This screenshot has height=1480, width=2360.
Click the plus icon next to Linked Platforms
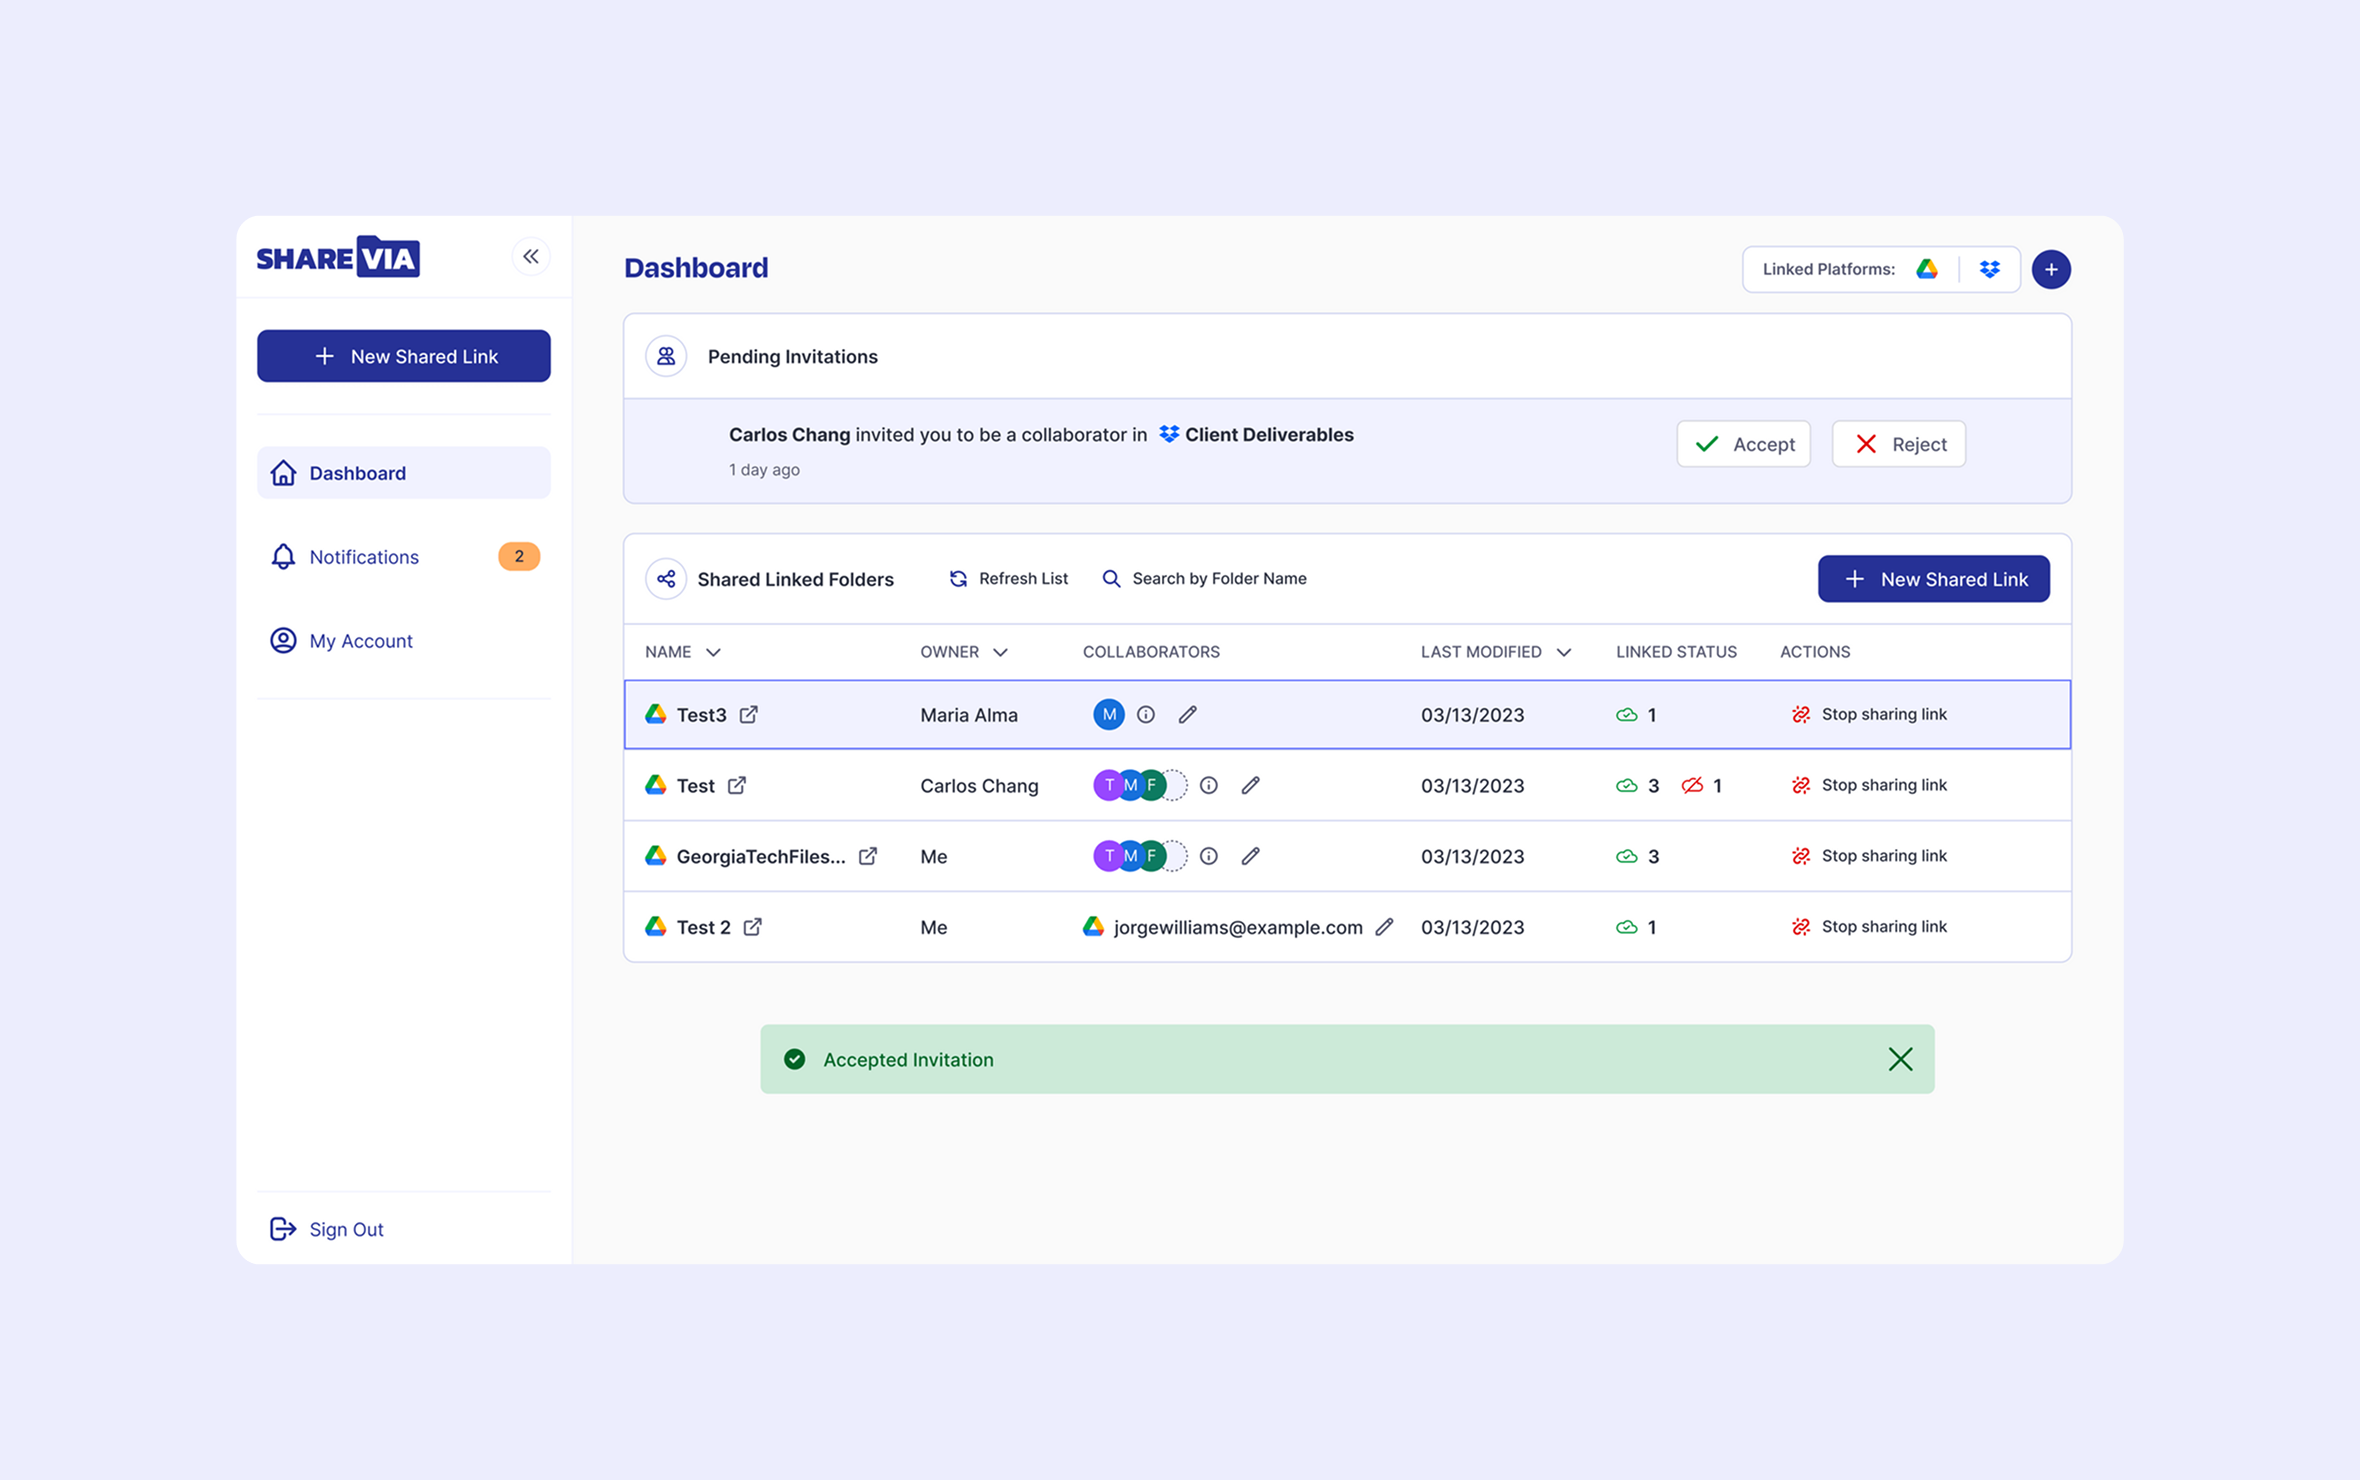[2050, 269]
